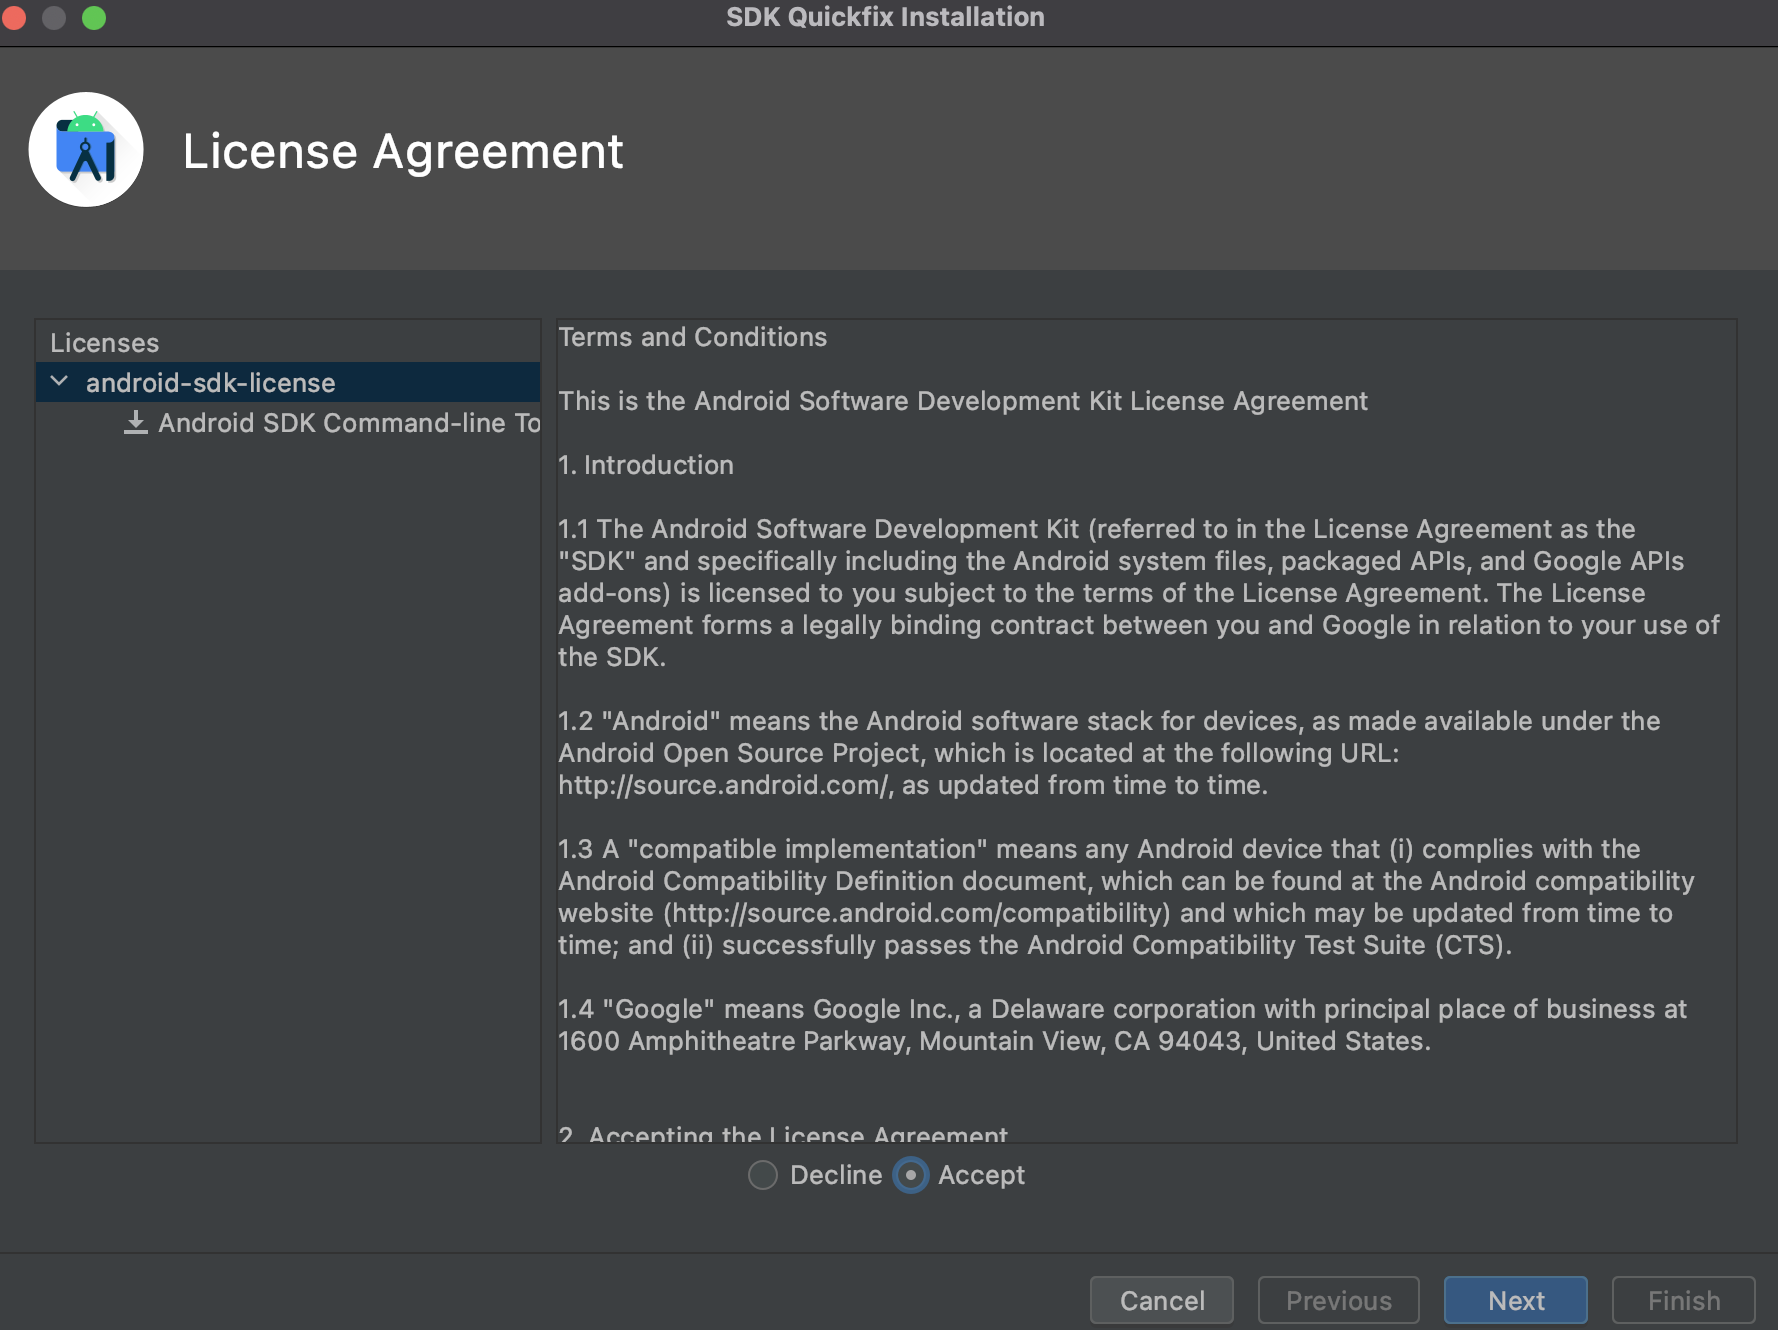Screen dimensions: 1778x1330
Task: Click the Licenses list header
Action: click(105, 343)
